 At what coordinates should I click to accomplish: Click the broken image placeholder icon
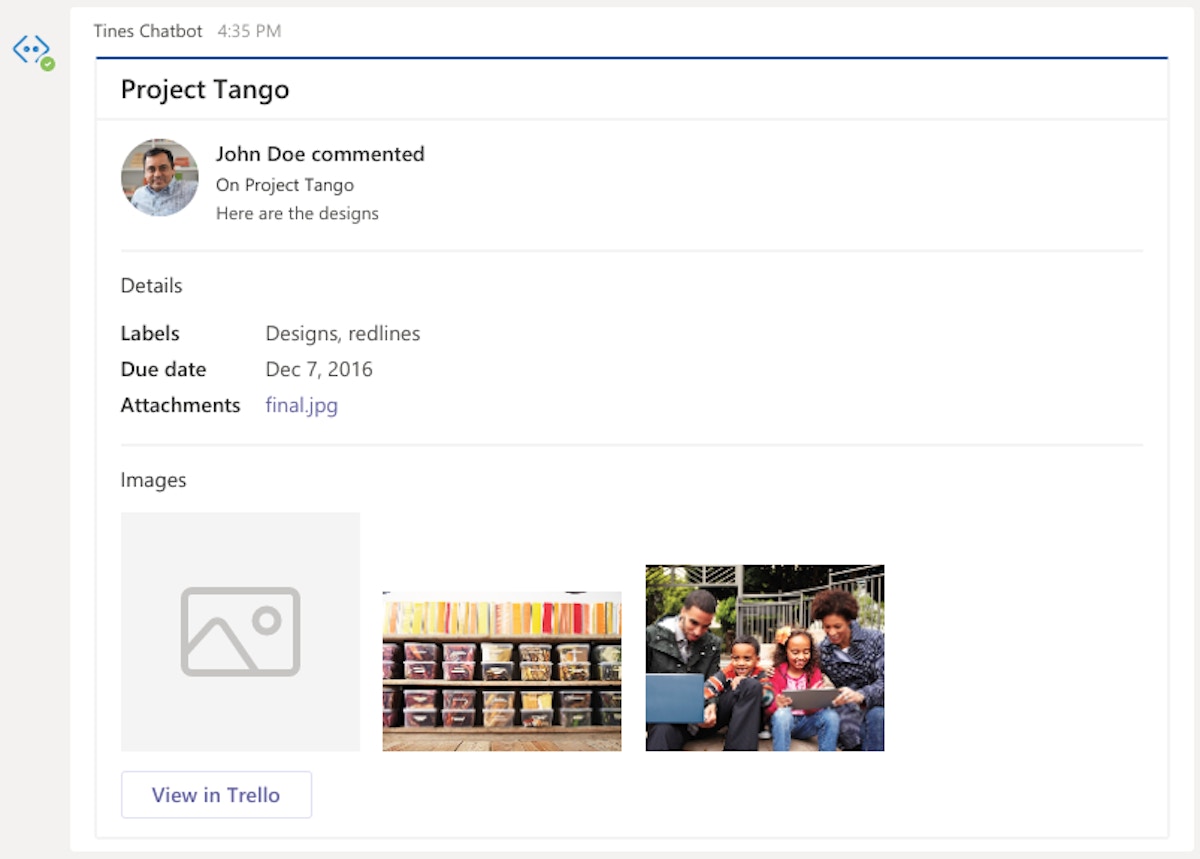[240, 631]
